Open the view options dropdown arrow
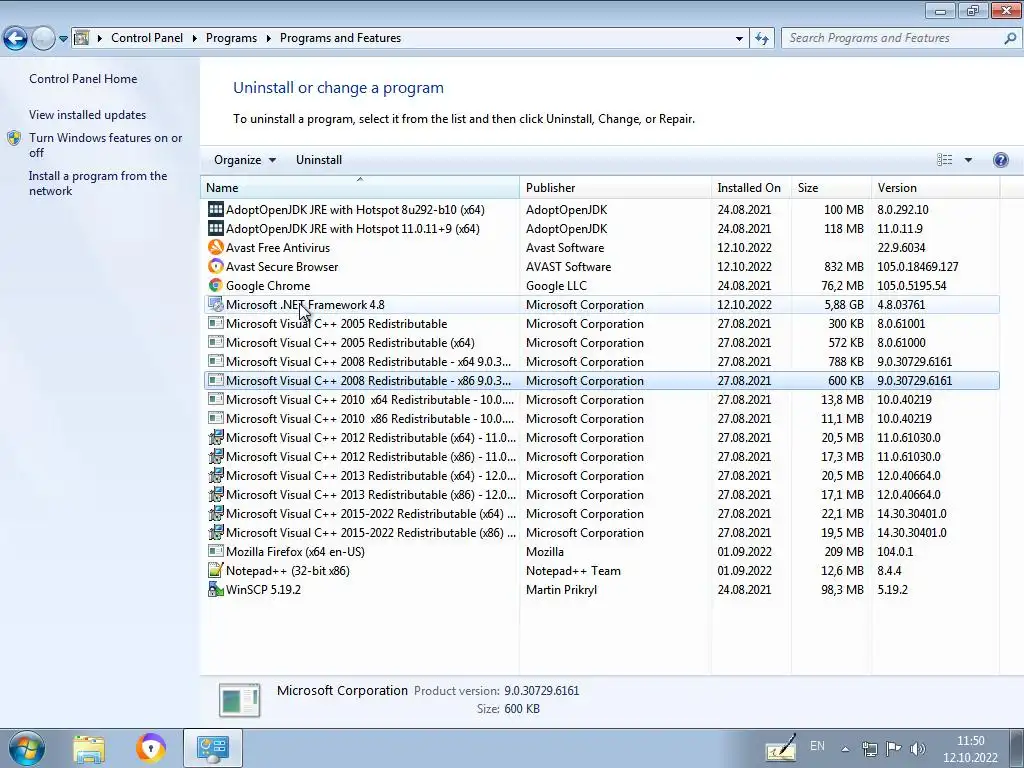 (x=968, y=160)
